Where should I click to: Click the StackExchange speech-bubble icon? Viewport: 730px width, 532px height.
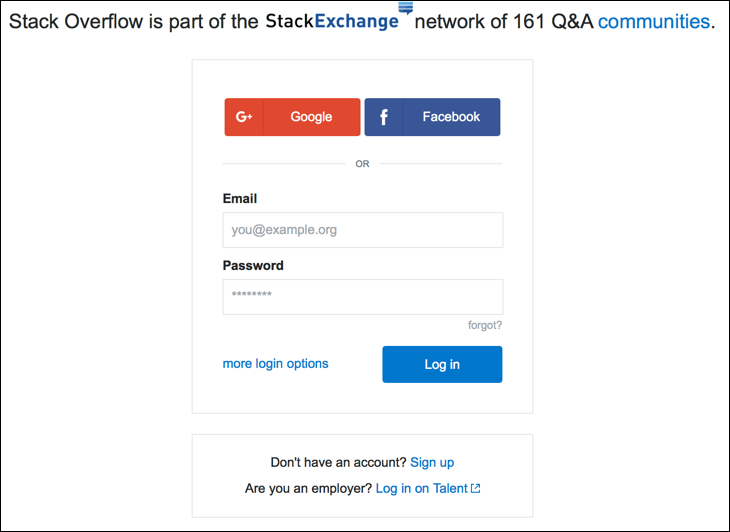point(405,8)
